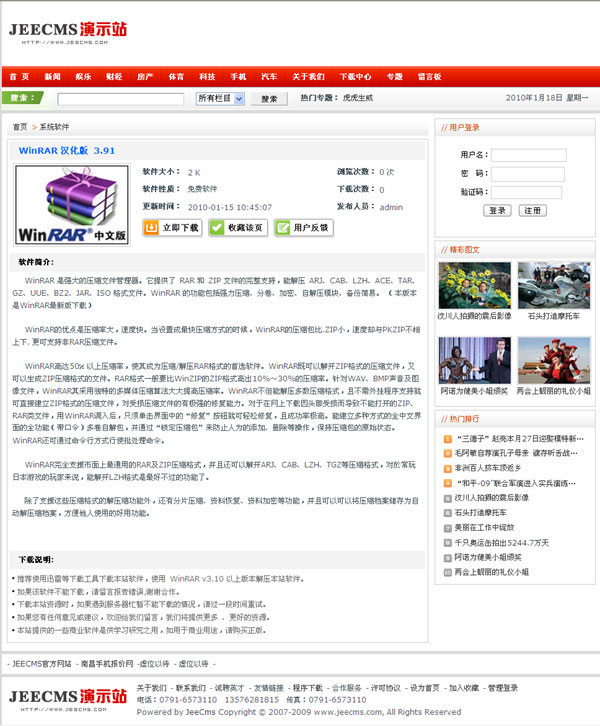This screenshot has width=600, height=726.
Task: Open the 所有栏目 category dropdown
Action: (220, 98)
